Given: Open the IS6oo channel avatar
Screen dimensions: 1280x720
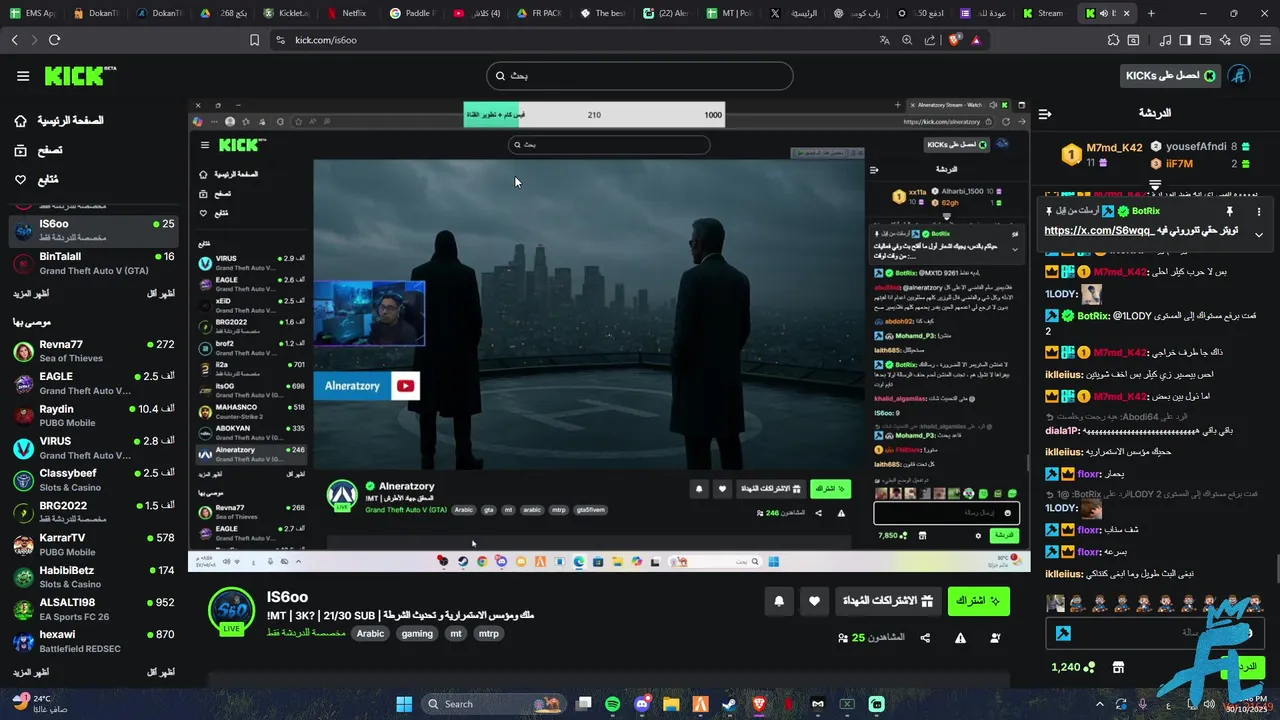Looking at the screenshot, I should point(232,611).
